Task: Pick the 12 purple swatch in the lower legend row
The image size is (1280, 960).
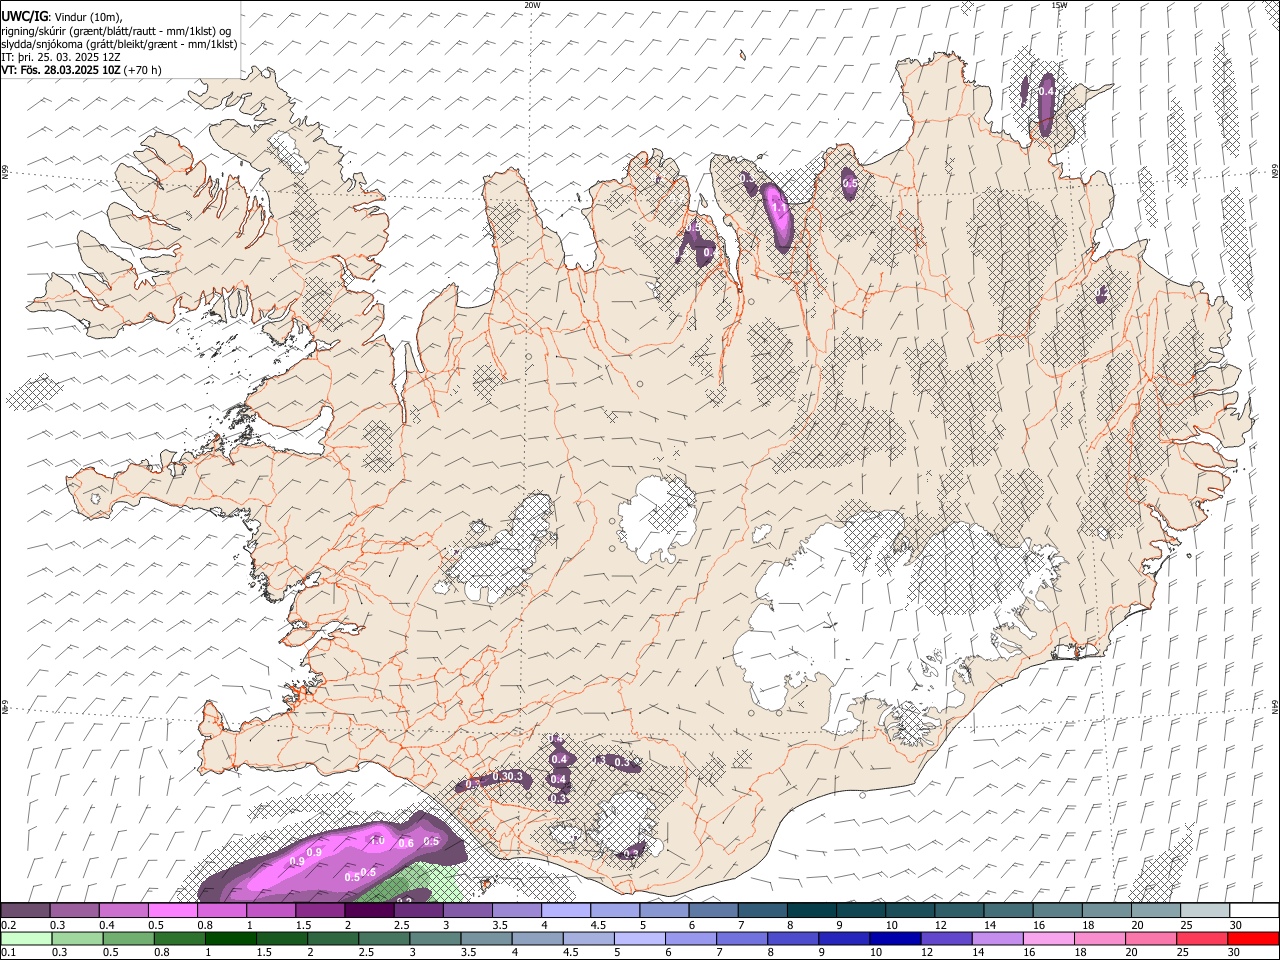Action: coord(946,938)
